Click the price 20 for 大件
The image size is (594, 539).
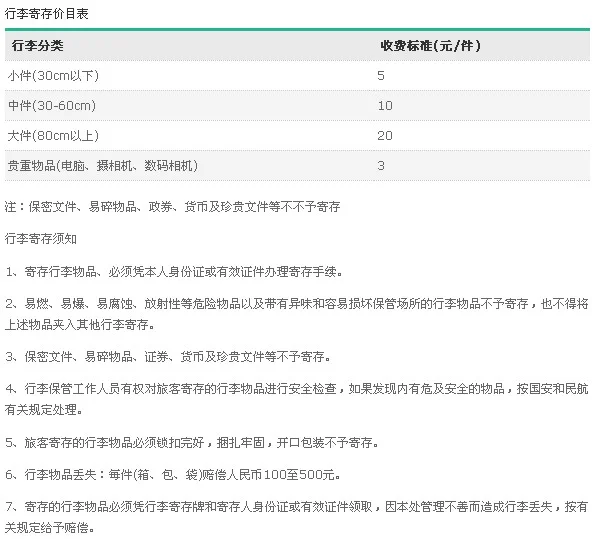tap(385, 135)
